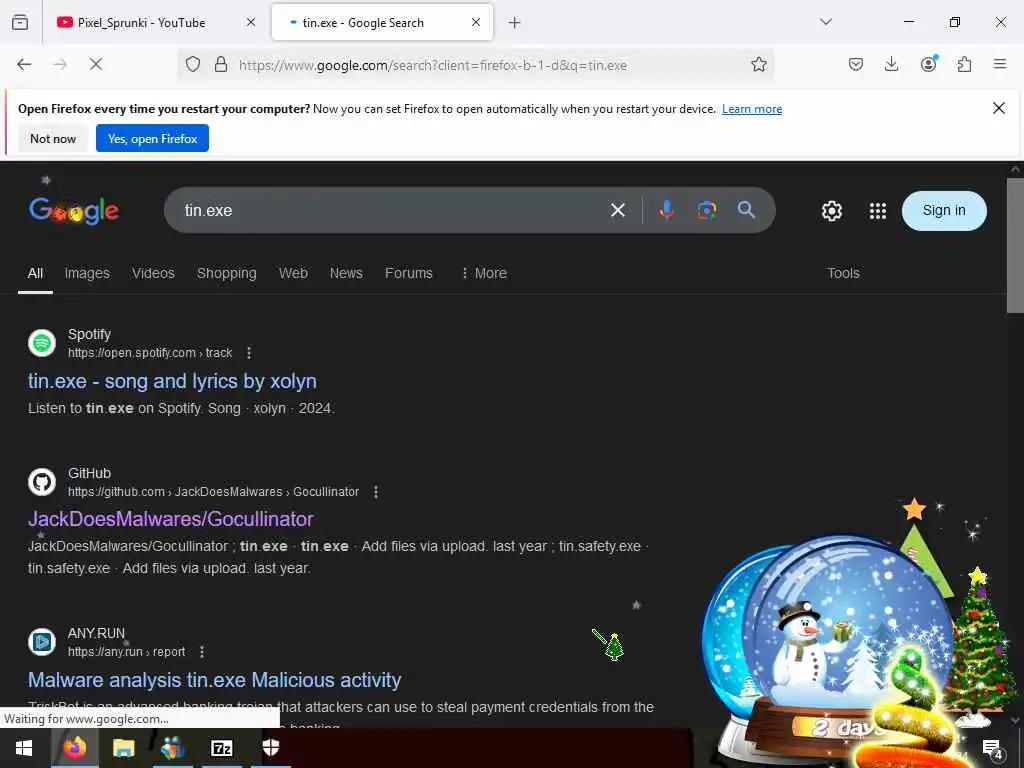Screen dimensions: 1024x768
Task: Choose Not now in the notification
Action: 53,138
